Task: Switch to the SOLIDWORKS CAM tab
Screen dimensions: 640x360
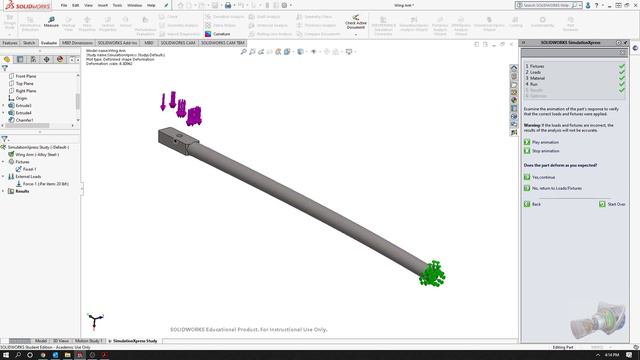Action: point(178,42)
